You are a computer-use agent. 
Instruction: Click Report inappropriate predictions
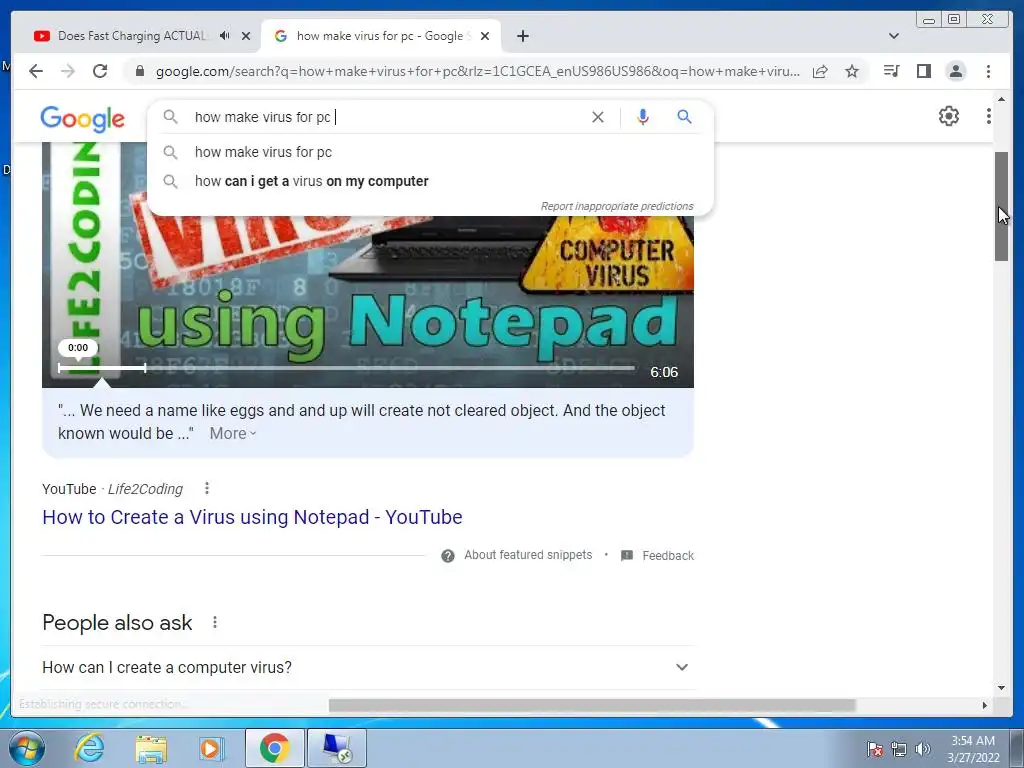coord(616,206)
